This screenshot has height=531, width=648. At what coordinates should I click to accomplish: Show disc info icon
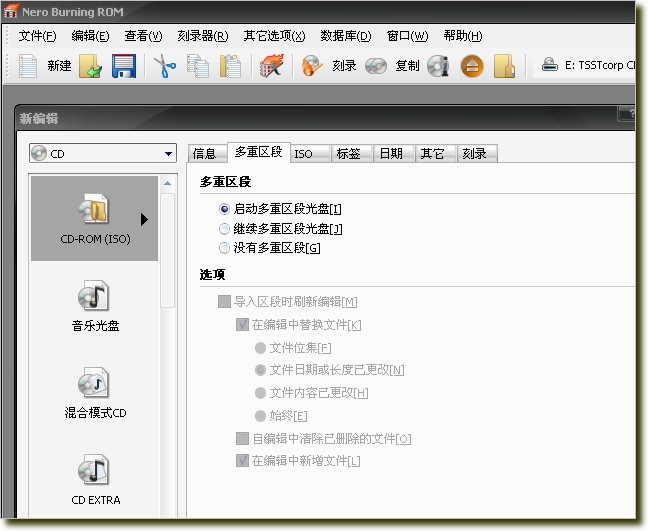438,66
